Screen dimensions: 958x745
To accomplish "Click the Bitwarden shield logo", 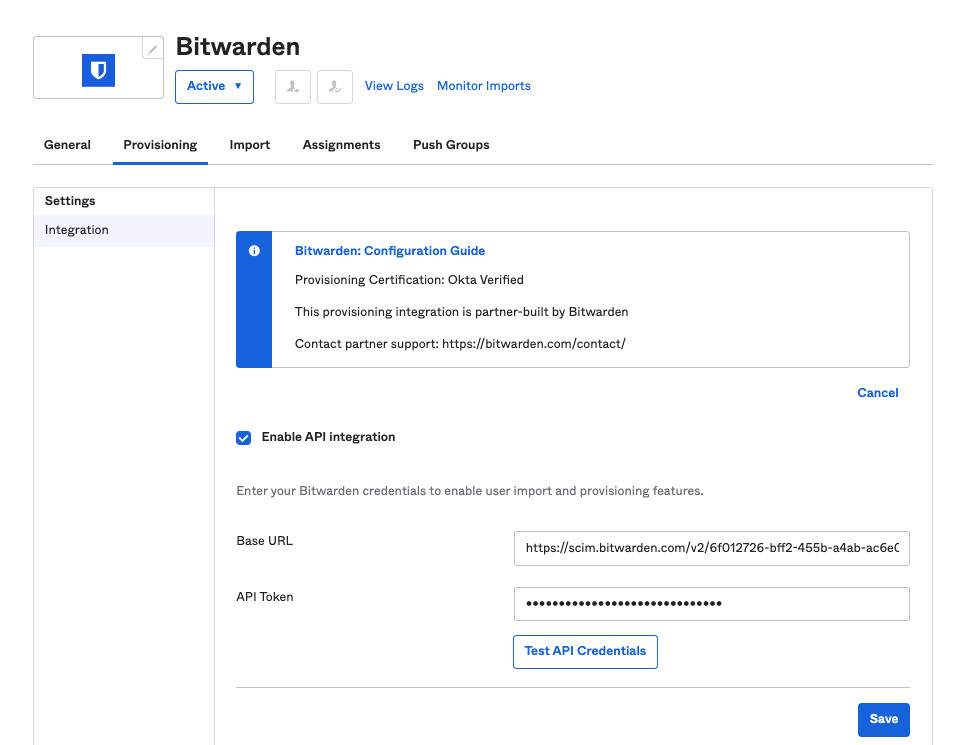I will point(98,69).
